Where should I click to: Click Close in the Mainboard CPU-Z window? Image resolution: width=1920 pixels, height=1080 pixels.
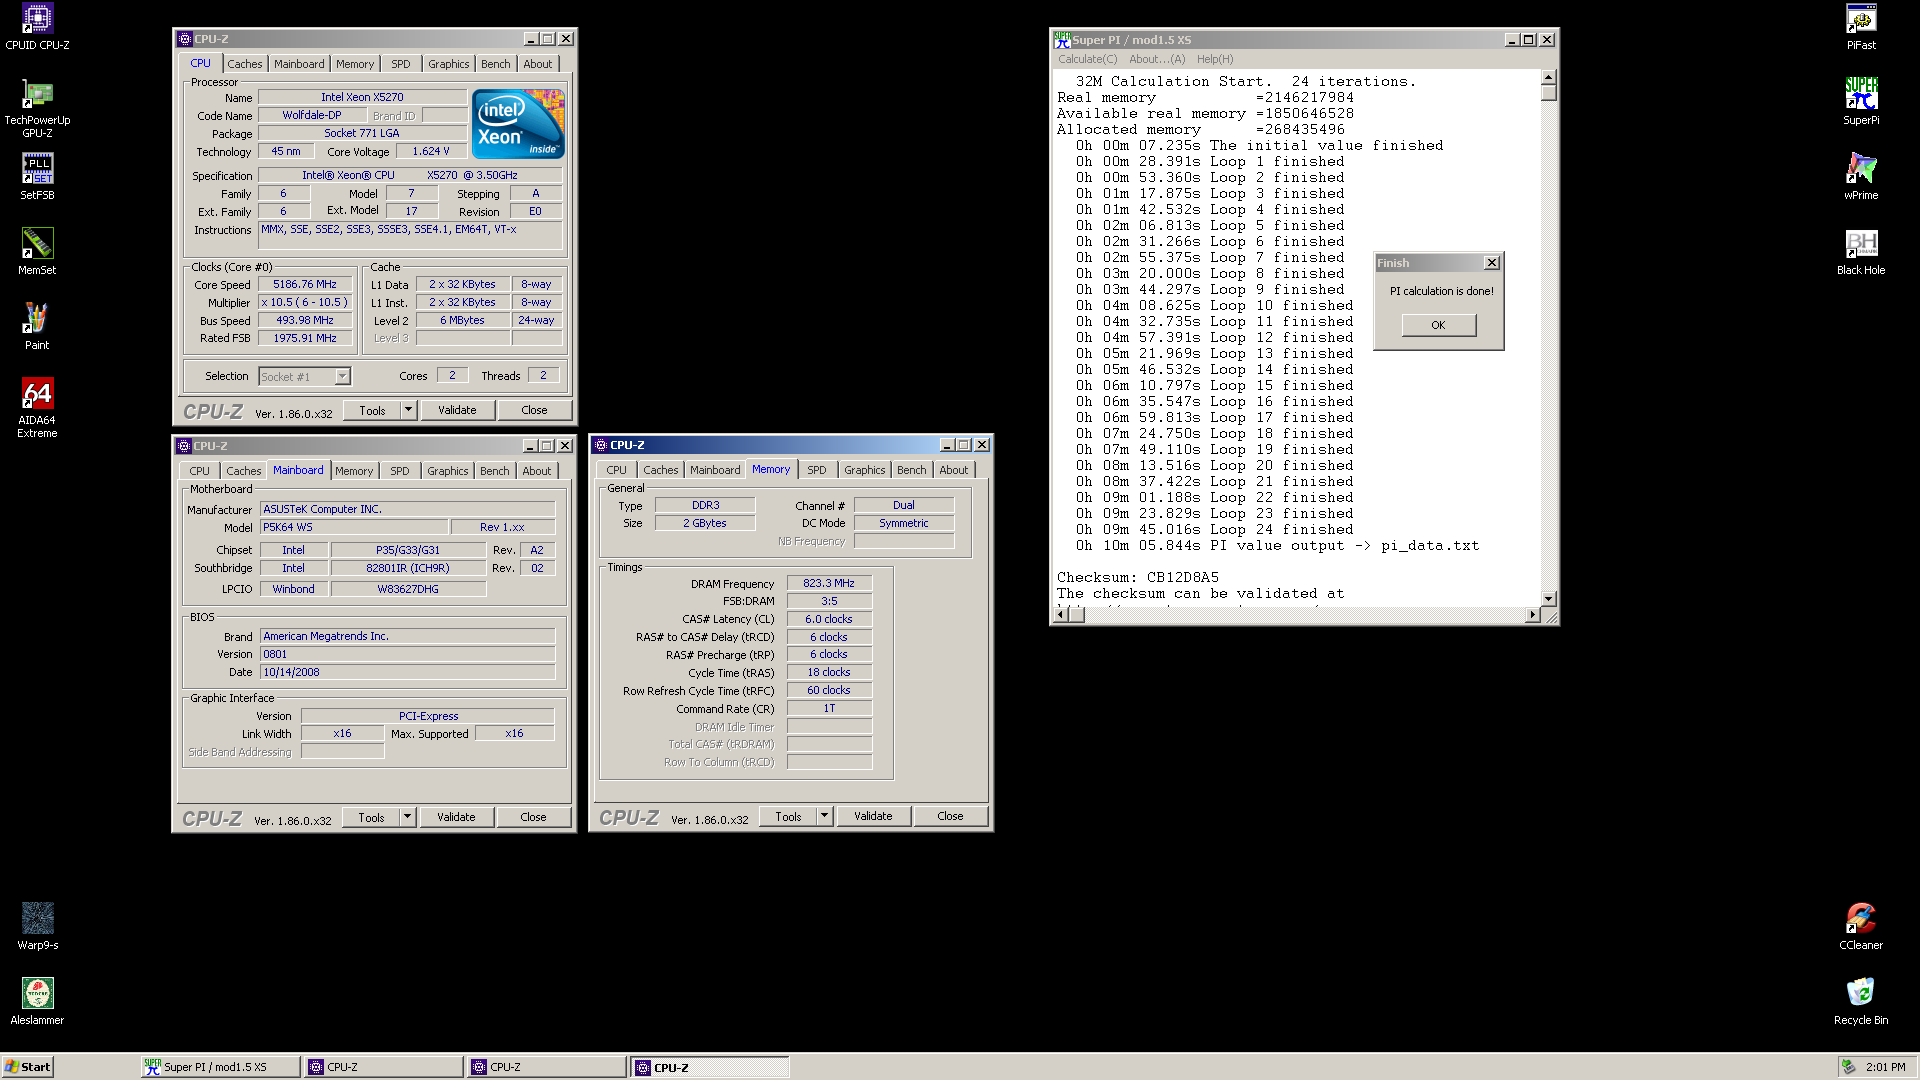533,817
